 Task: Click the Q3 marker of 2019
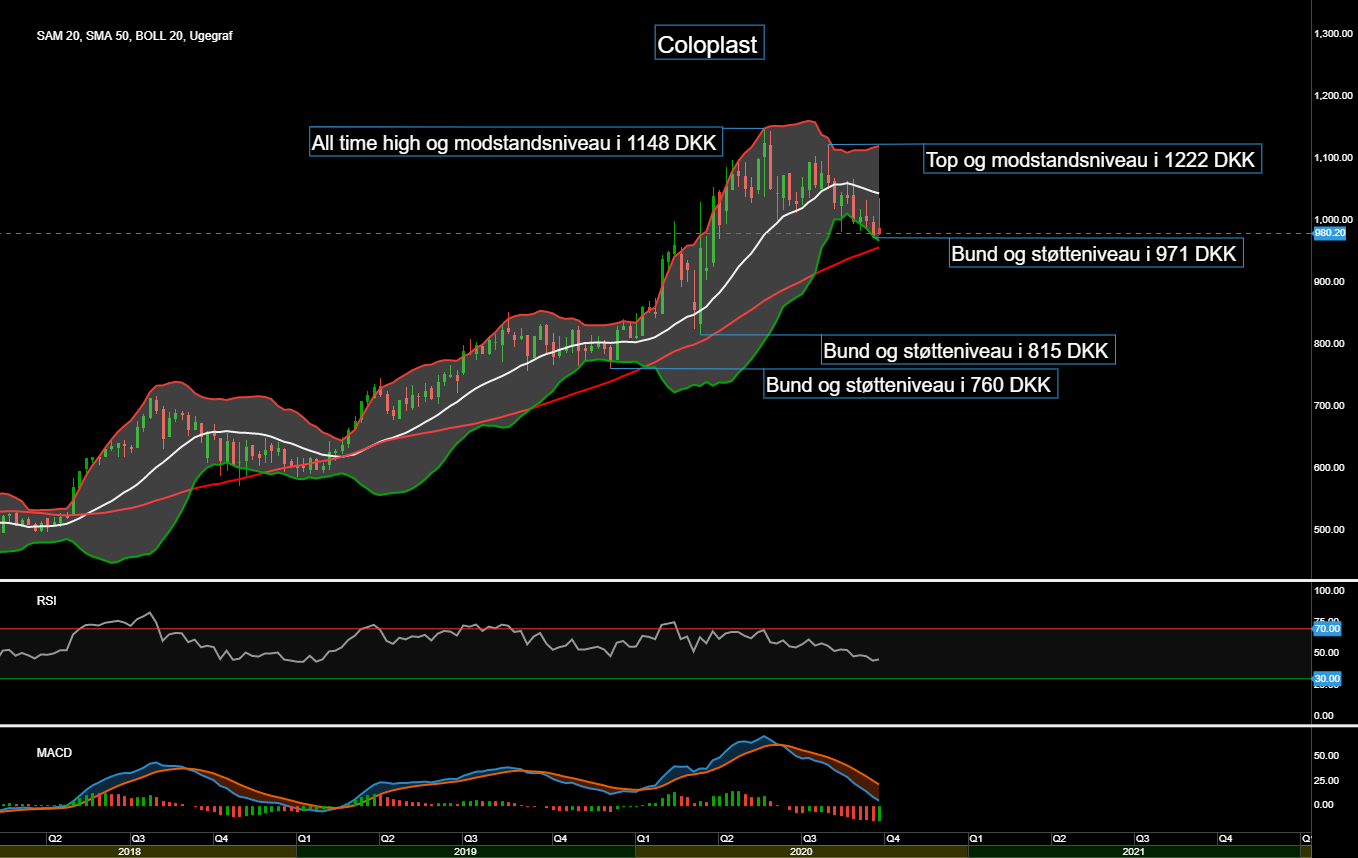[x=472, y=839]
